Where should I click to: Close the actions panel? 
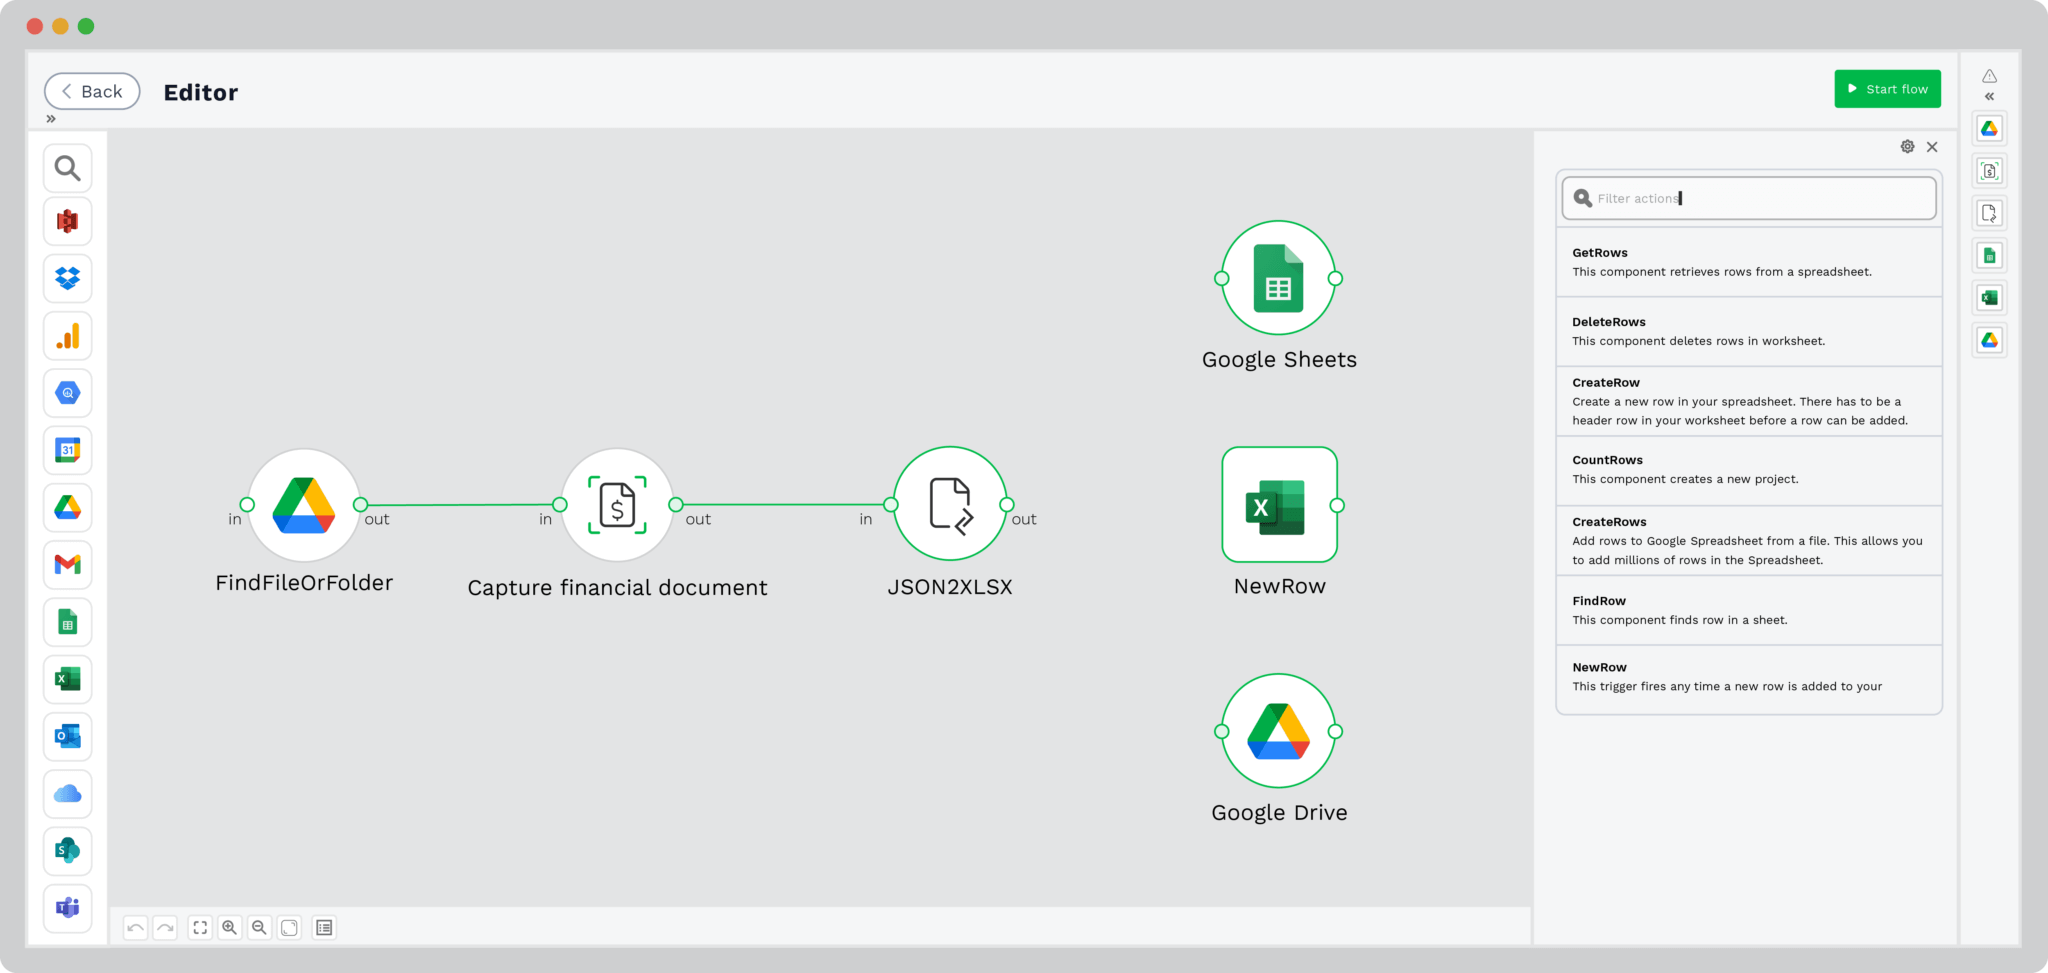coord(1931,146)
